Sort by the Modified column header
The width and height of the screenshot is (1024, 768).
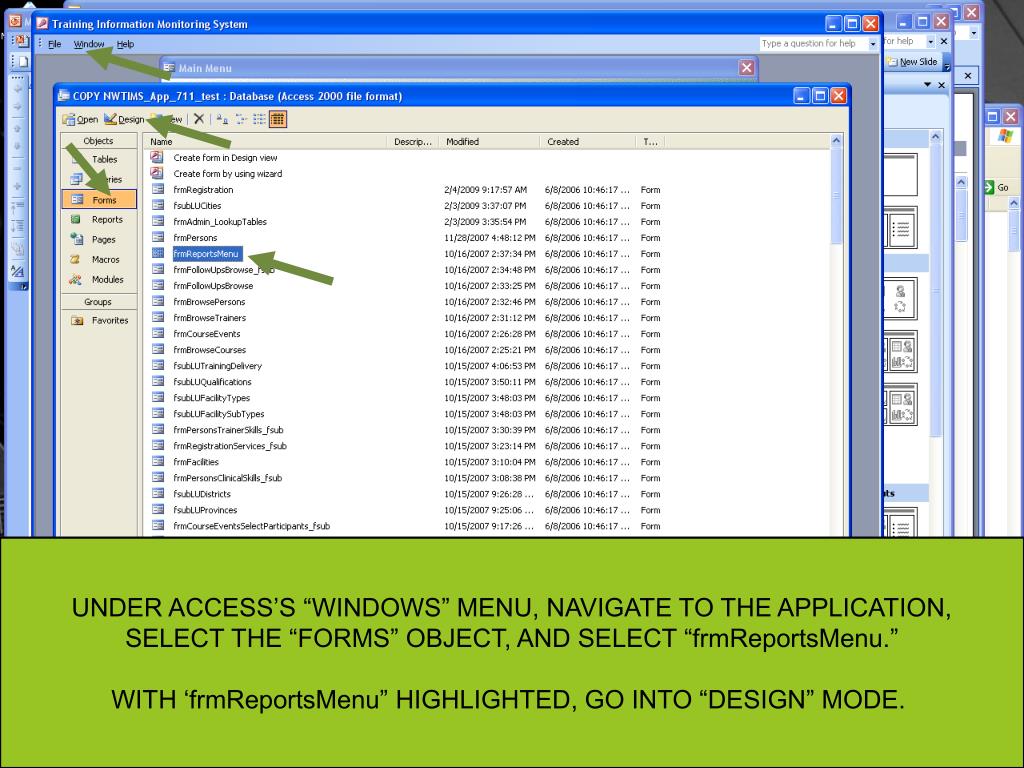tap(489, 142)
